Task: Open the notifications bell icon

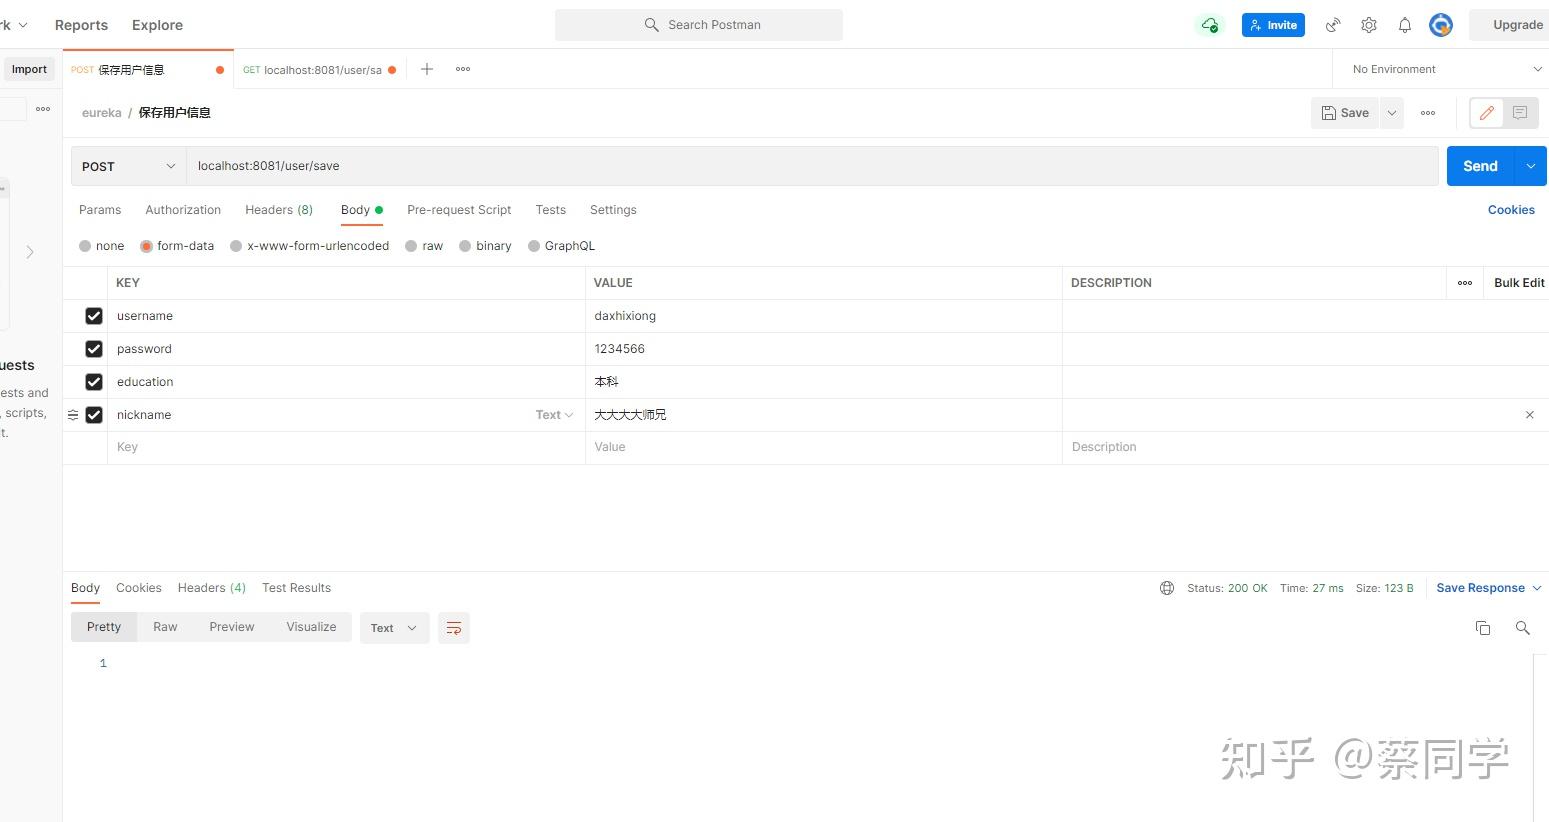Action: tap(1405, 25)
